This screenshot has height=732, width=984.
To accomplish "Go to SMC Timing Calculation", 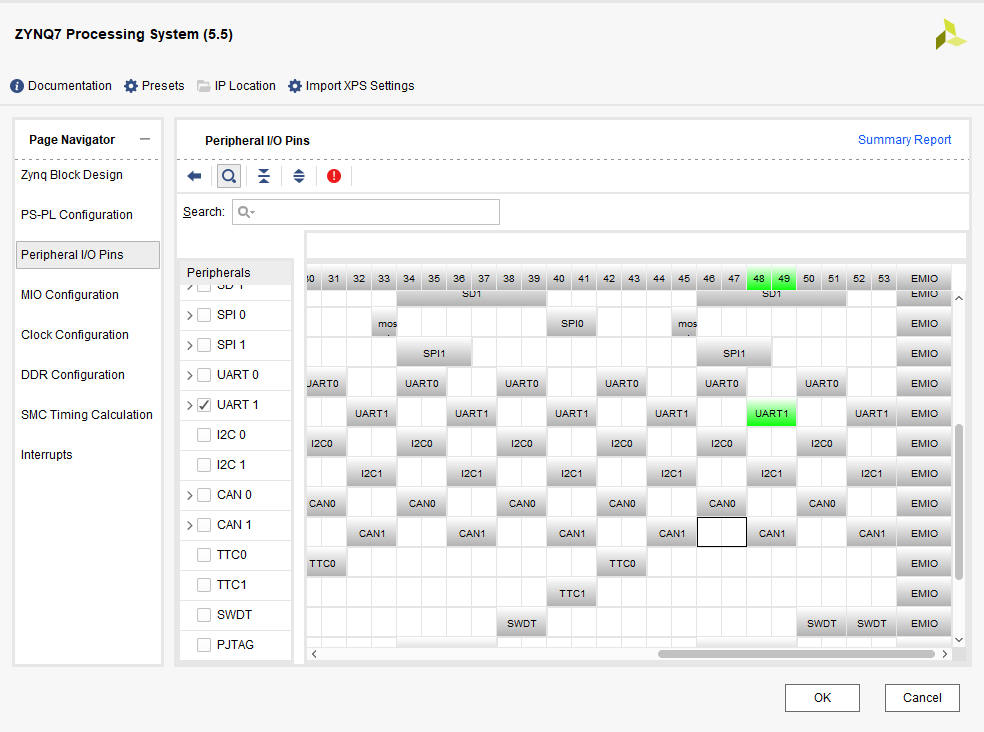I will [87, 415].
